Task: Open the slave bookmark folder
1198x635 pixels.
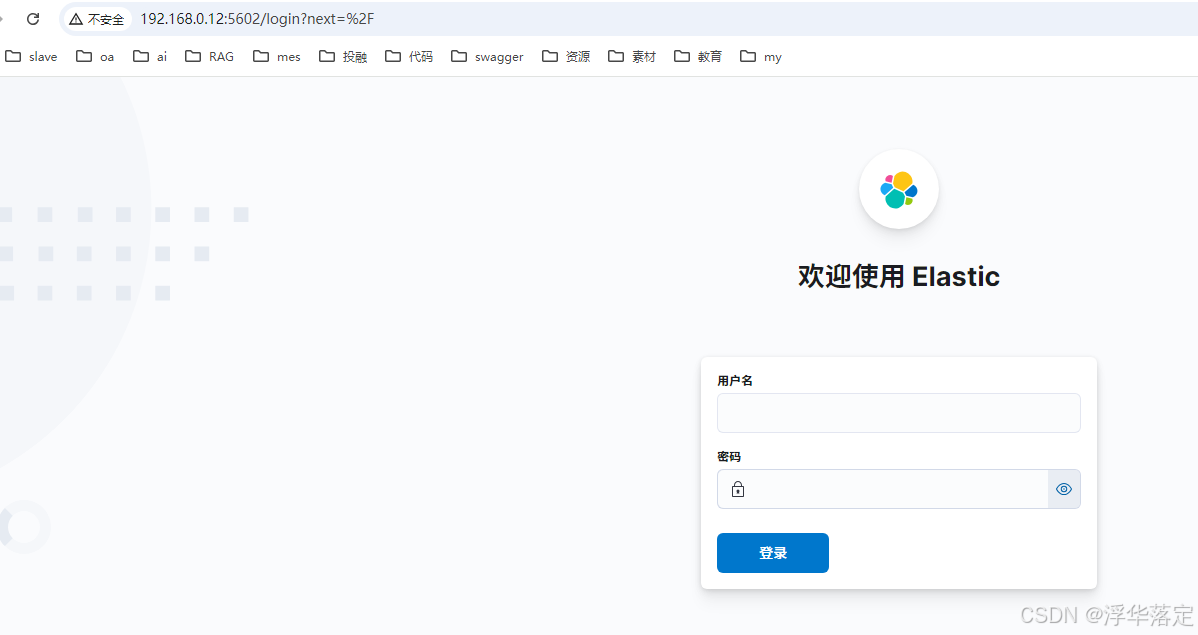Action: pos(31,57)
